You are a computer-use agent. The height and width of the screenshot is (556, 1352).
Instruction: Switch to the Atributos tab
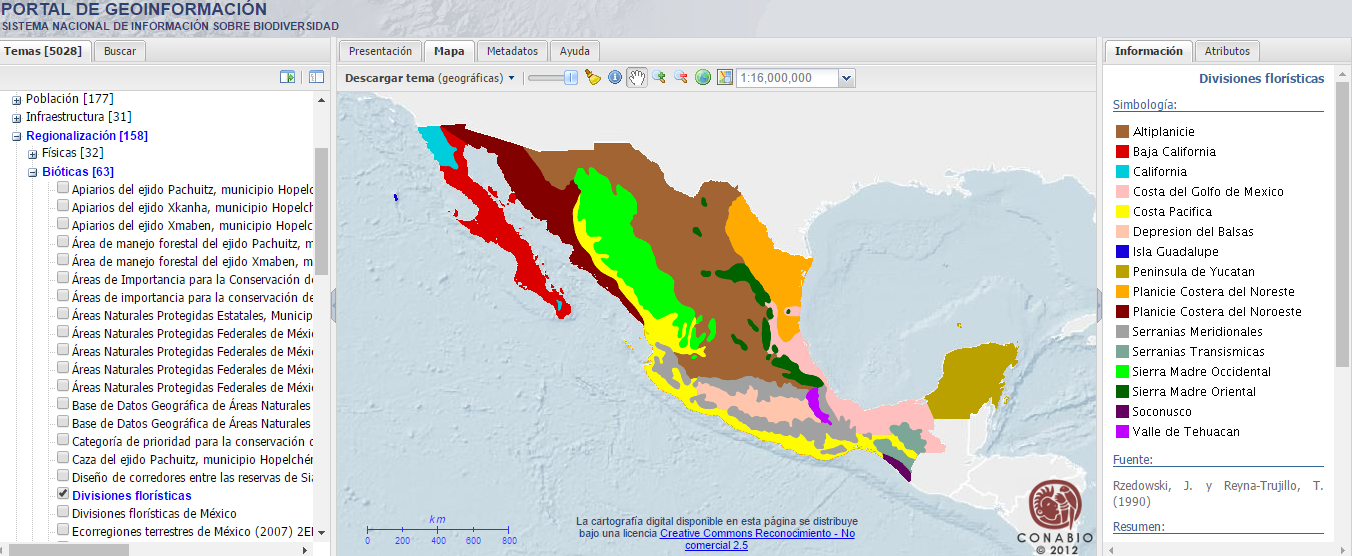click(1227, 51)
